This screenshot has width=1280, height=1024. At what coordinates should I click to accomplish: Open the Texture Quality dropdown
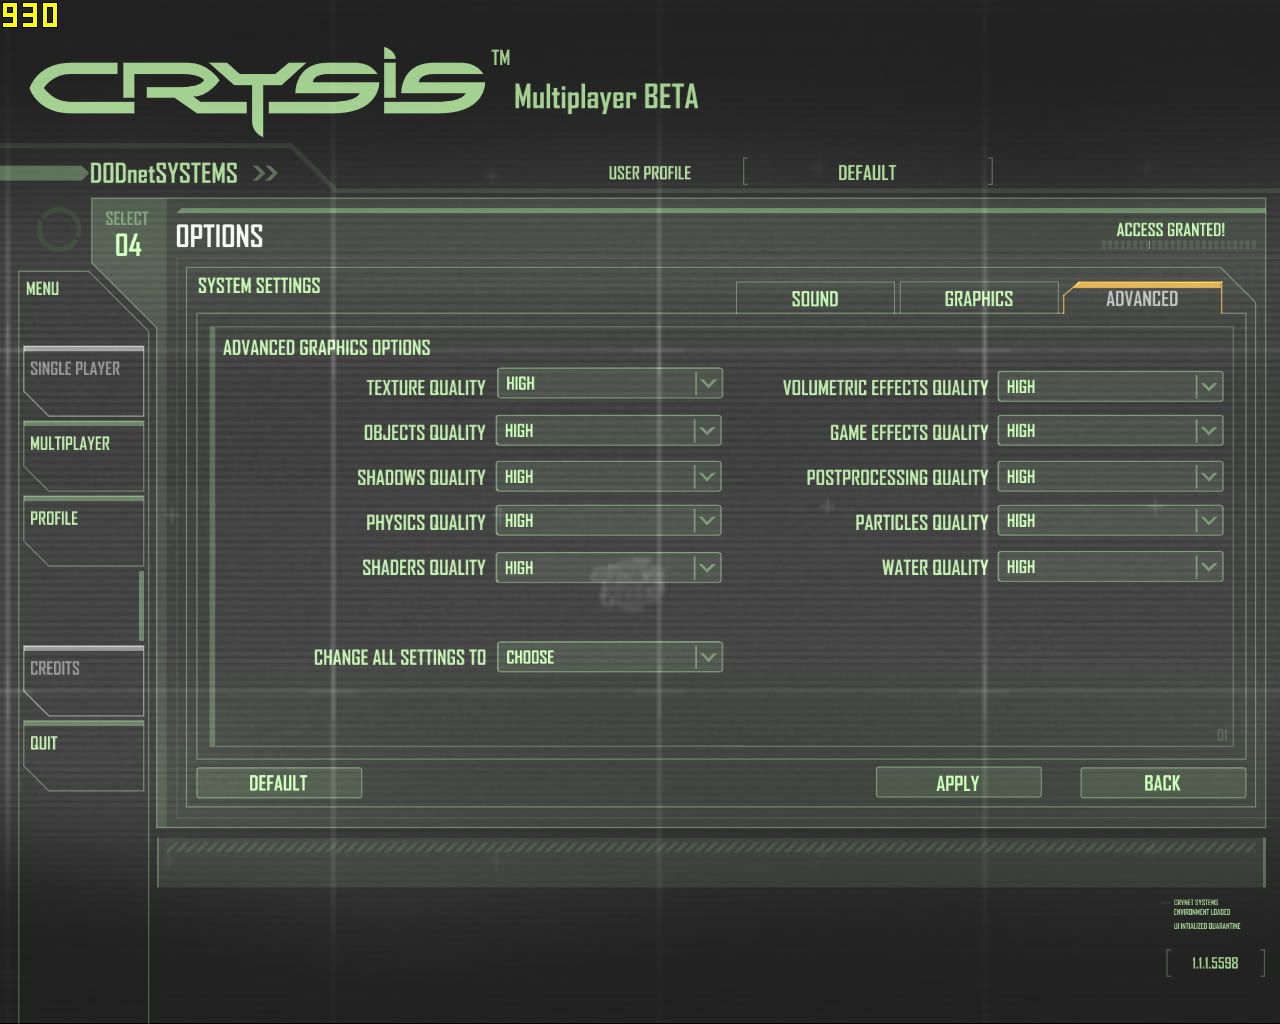609,384
